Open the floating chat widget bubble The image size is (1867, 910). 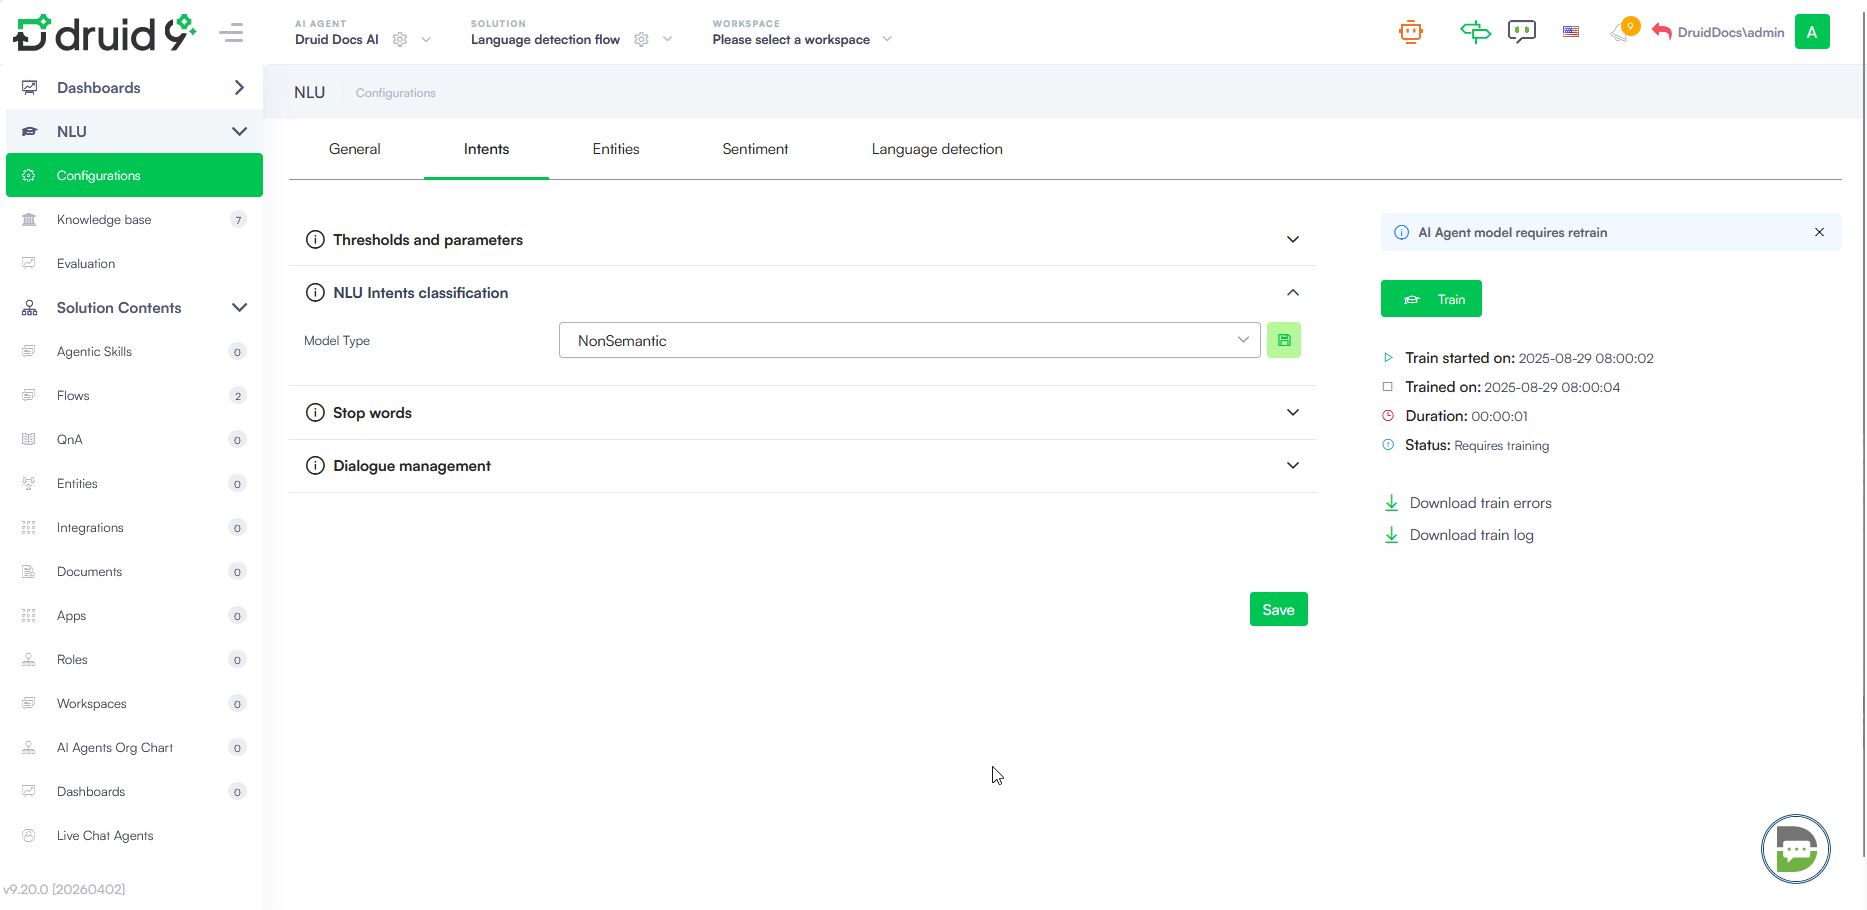pos(1795,849)
